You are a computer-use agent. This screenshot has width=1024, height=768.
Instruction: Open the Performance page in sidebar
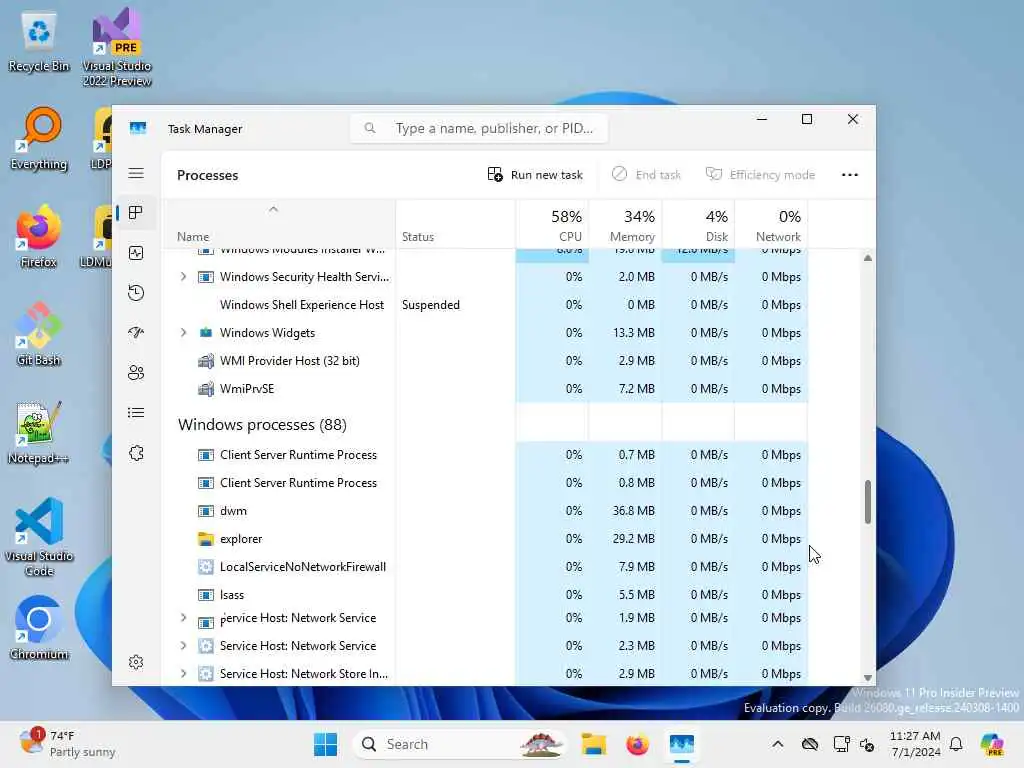(x=136, y=253)
